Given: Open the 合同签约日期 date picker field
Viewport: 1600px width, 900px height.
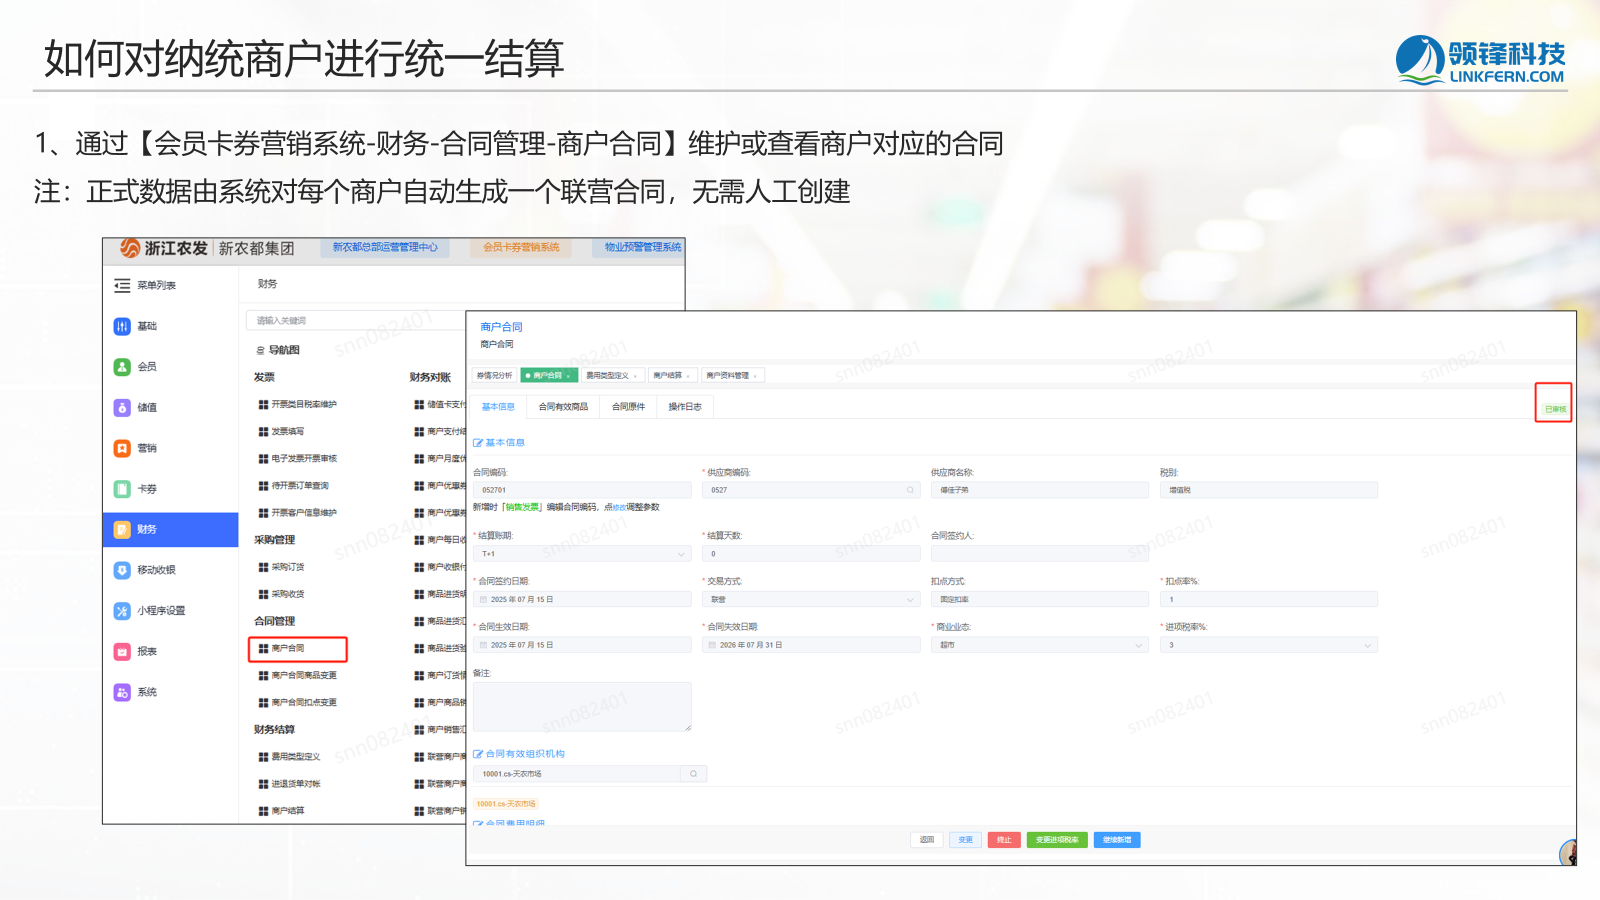Looking at the screenshot, I should [582, 600].
